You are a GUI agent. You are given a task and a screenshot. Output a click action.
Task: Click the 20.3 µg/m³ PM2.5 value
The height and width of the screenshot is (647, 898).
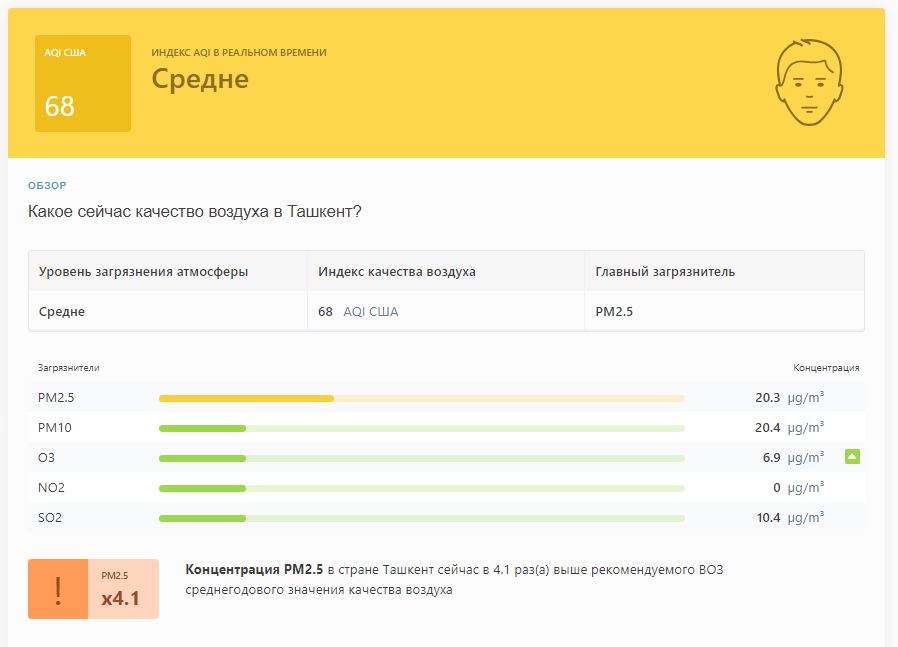pyautogui.click(x=790, y=397)
